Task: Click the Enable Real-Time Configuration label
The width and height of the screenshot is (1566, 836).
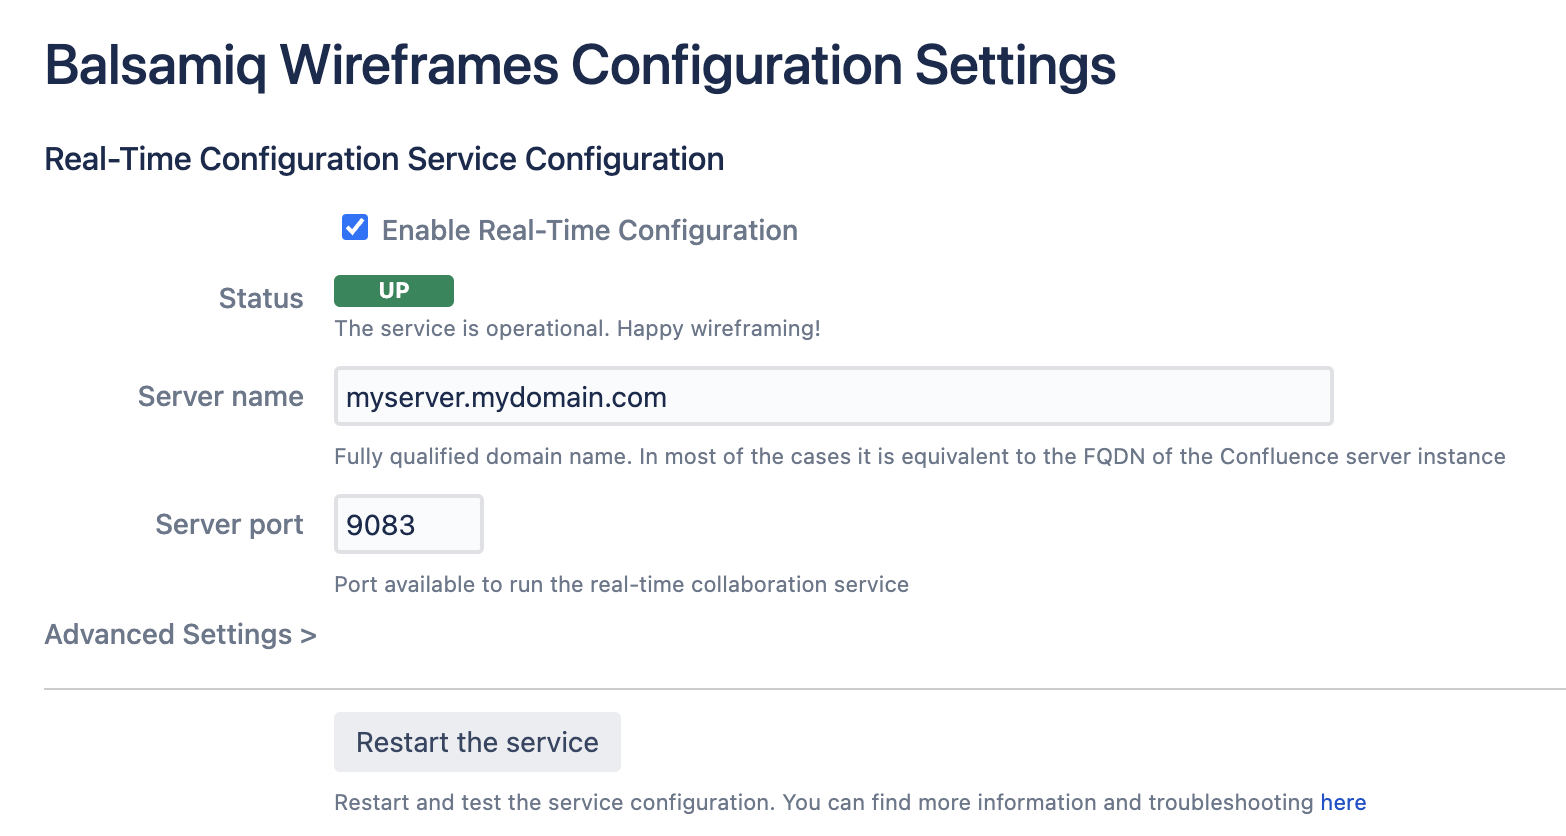Action: pos(590,230)
